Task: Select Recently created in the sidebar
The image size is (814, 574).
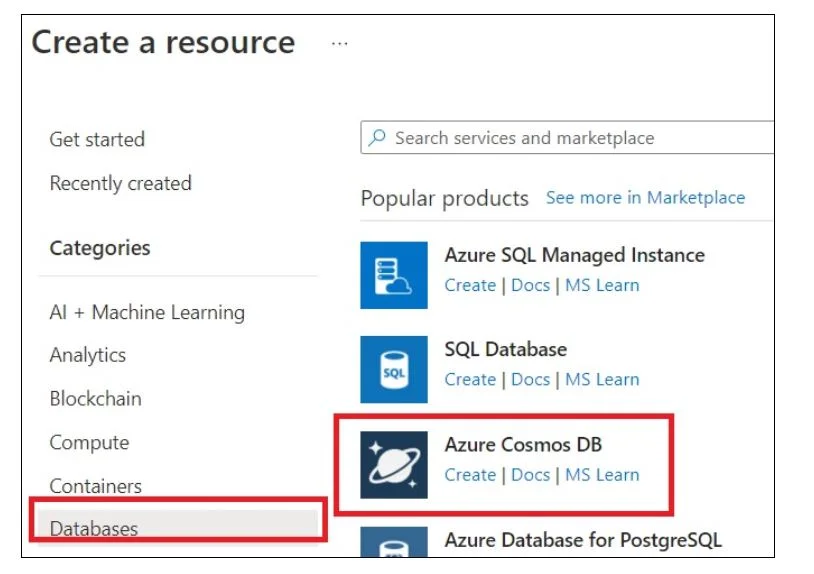Action: coord(120,183)
